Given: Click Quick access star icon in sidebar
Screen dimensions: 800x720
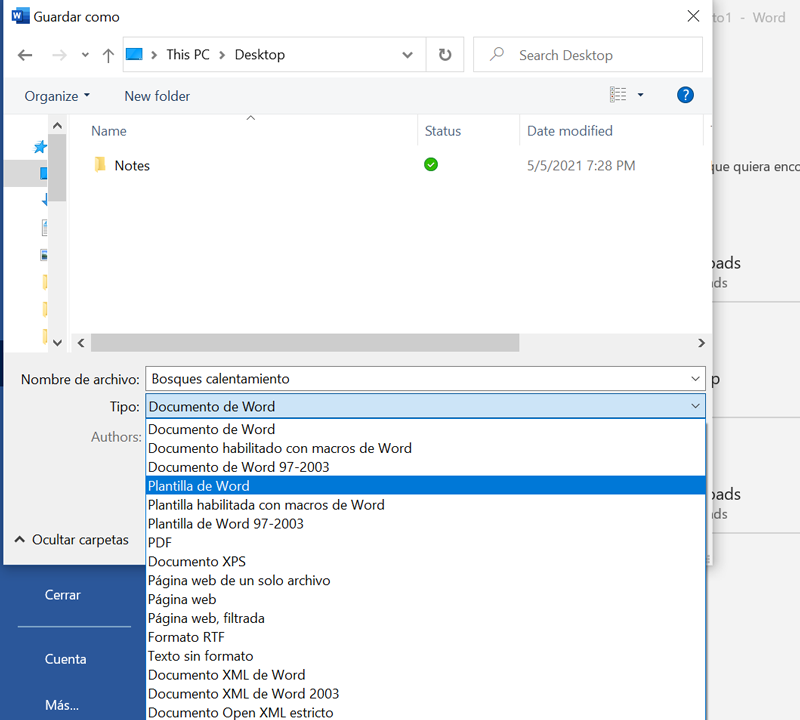Looking at the screenshot, I should (x=40, y=147).
